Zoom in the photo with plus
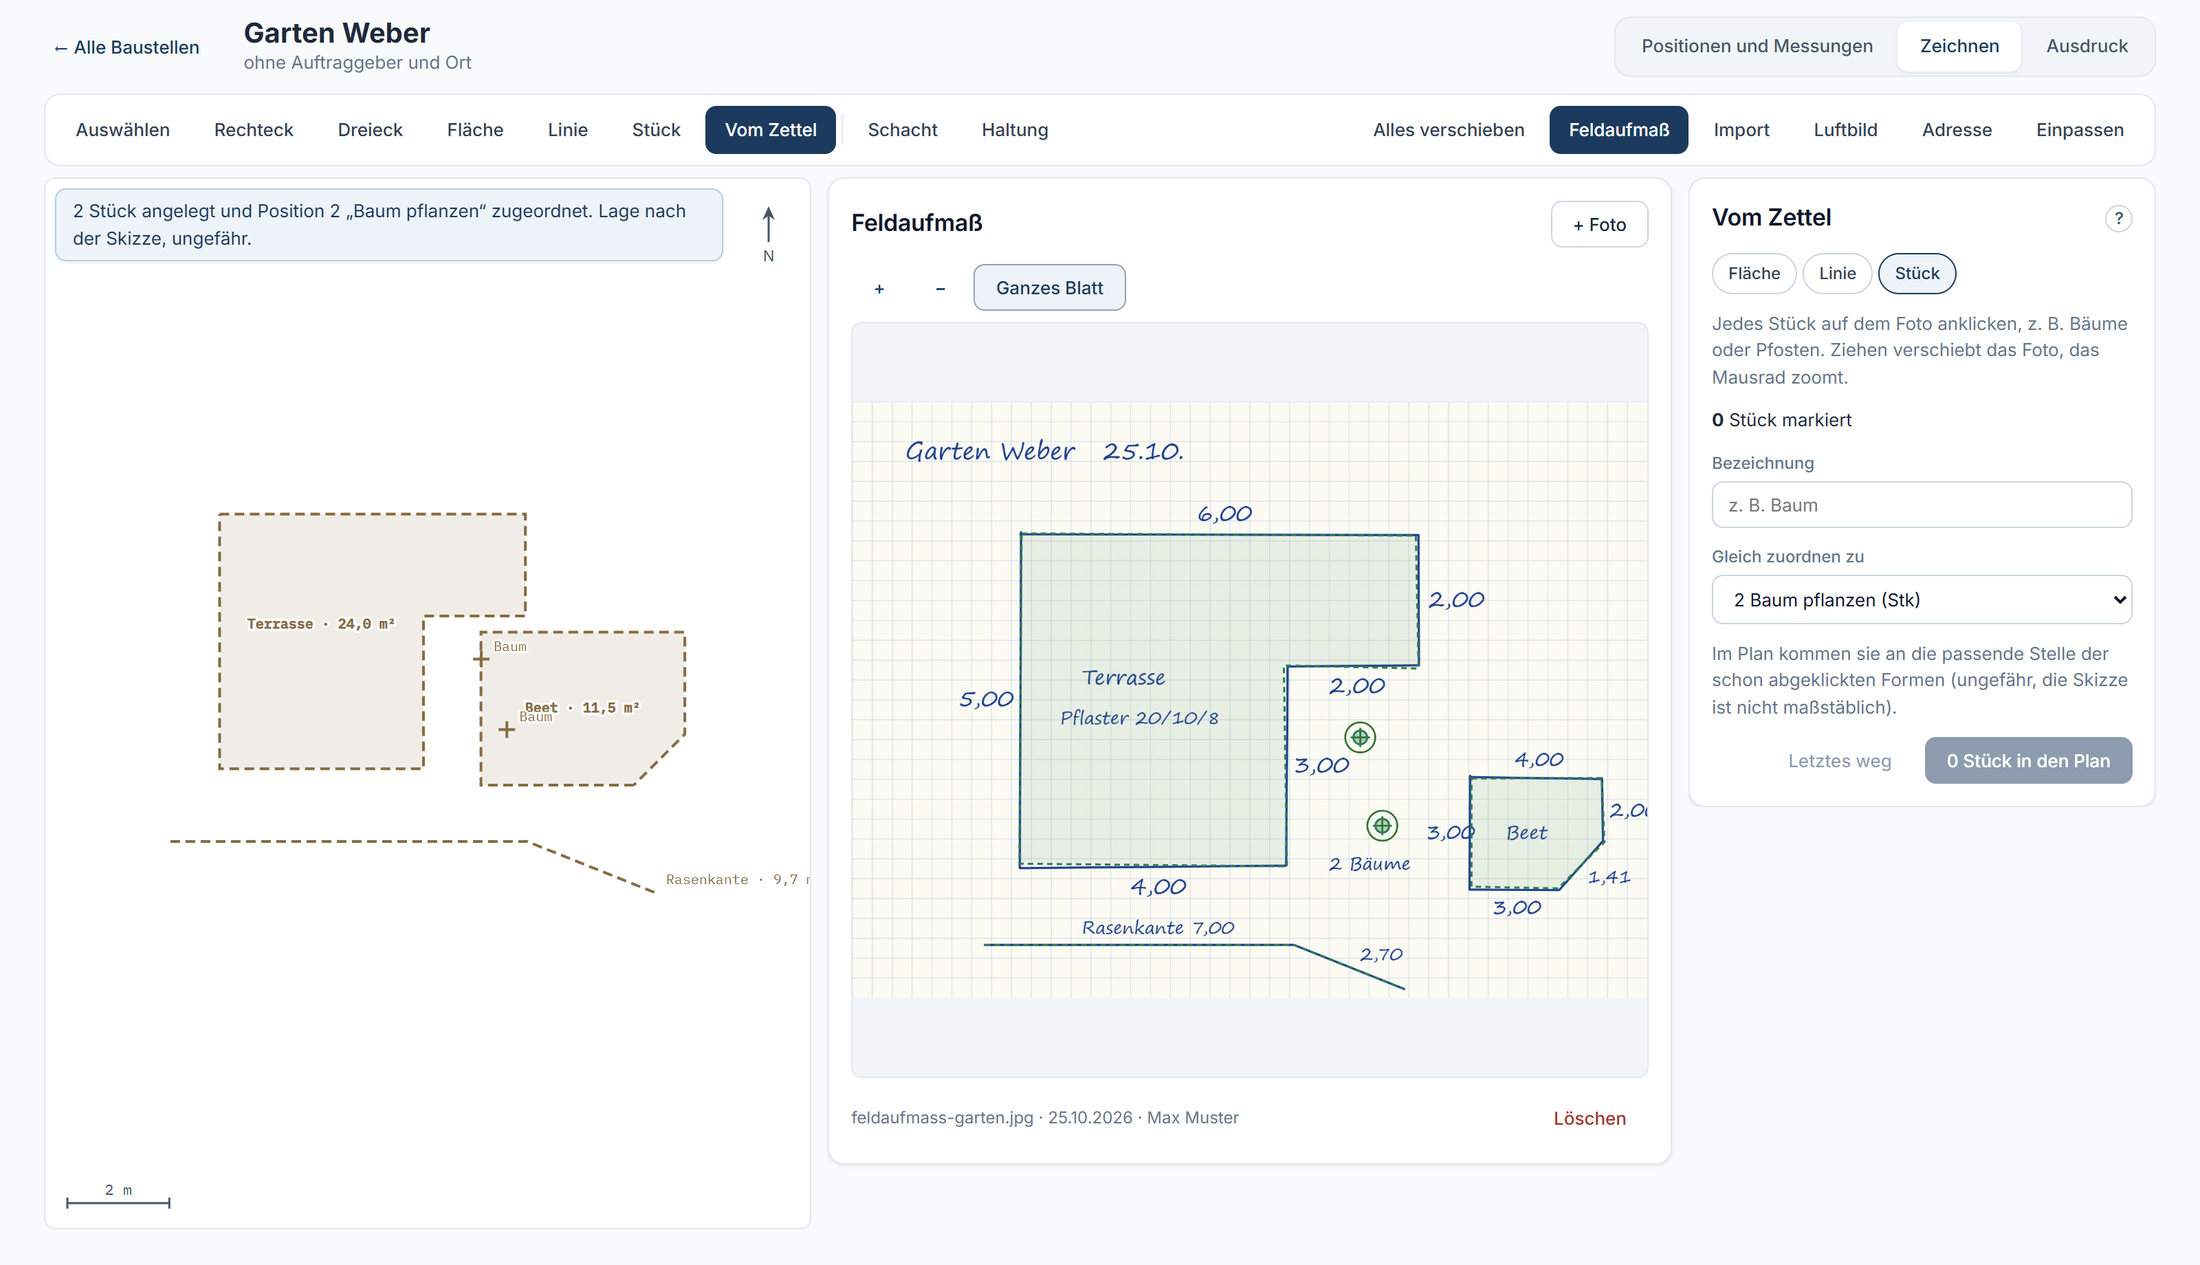Image resolution: width=2200 pixels, height=1265 pixels. pyautogui.click(x=879, y=288)
